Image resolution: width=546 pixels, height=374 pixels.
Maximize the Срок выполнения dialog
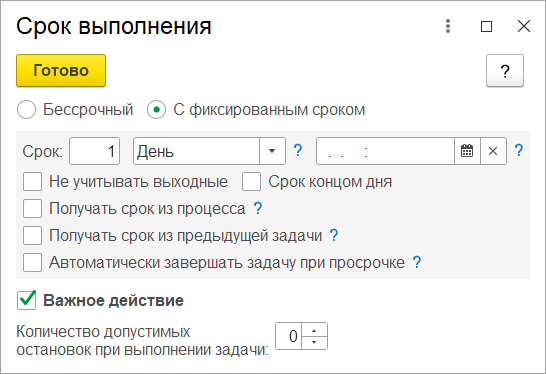(486, 26)
